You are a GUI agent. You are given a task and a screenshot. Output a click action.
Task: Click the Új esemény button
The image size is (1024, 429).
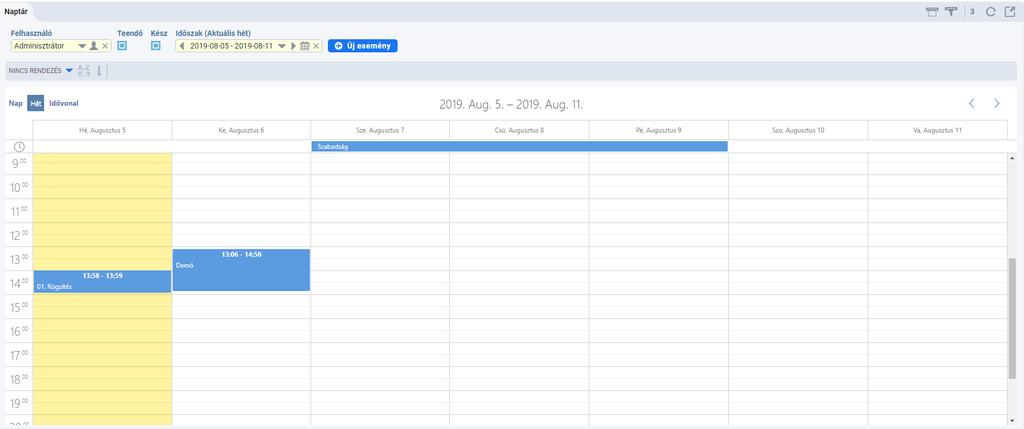[x=362, y=46]
